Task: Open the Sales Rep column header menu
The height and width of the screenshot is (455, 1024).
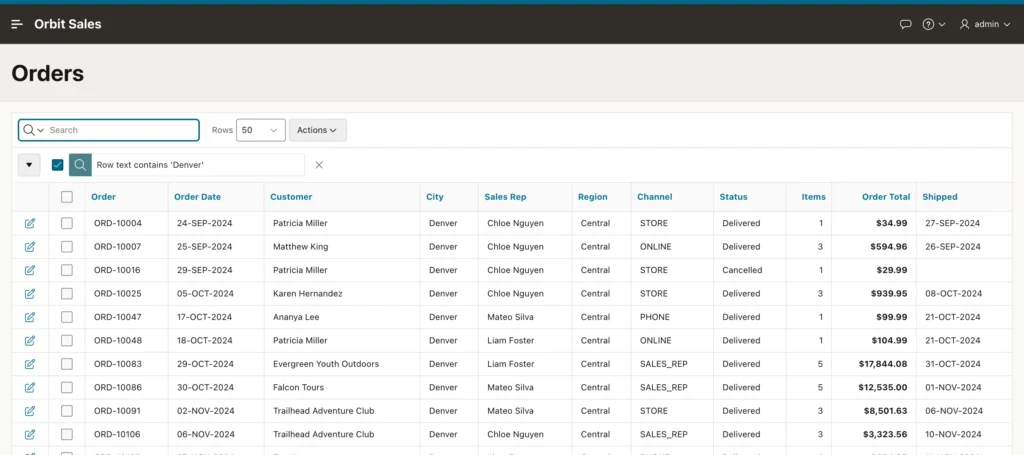Action: tap(505, 196)
